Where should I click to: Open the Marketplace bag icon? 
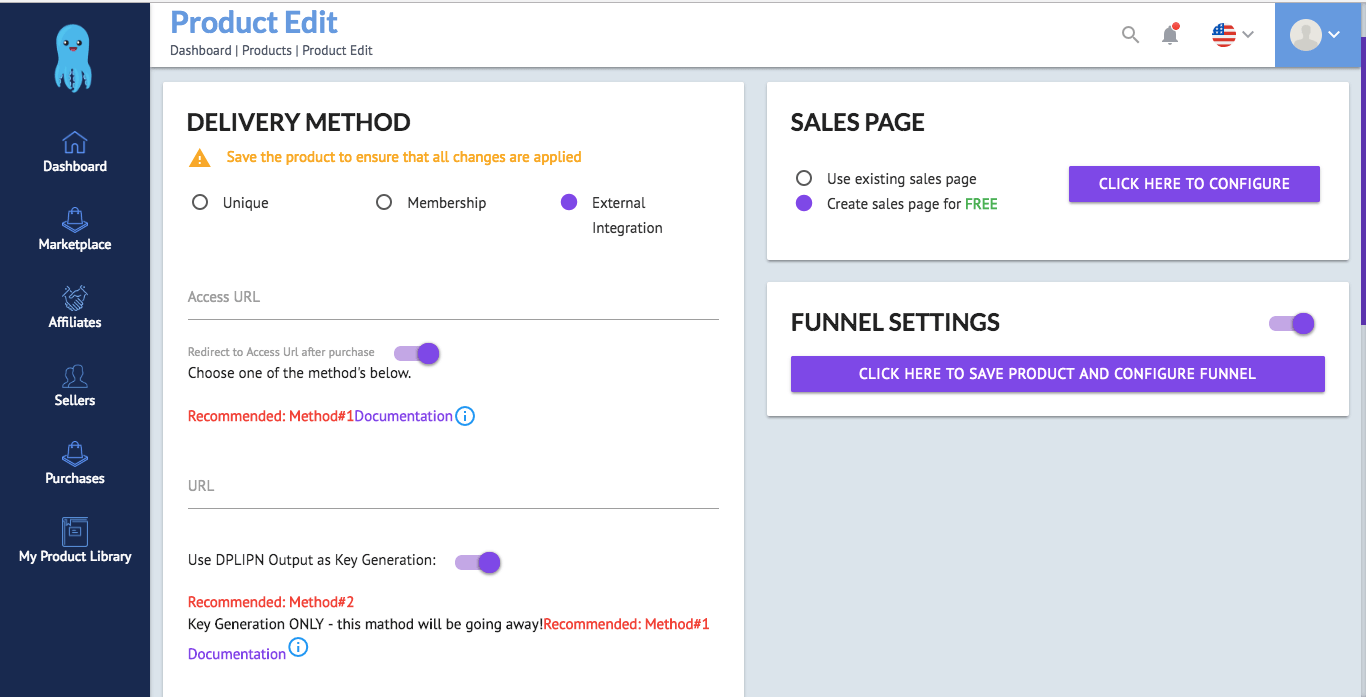[75, 219]
